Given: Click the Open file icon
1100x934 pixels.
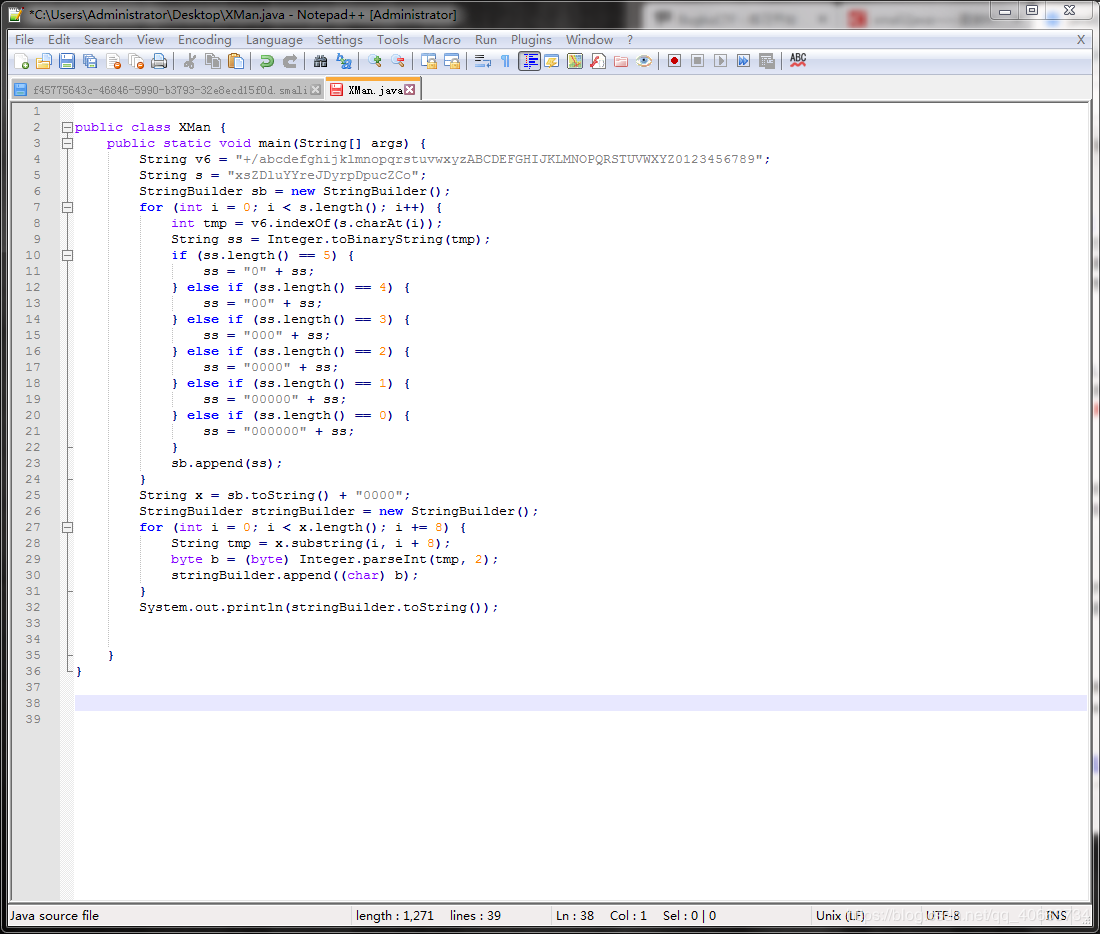Looking at the screenshot, I should click(x=43, y=61).
